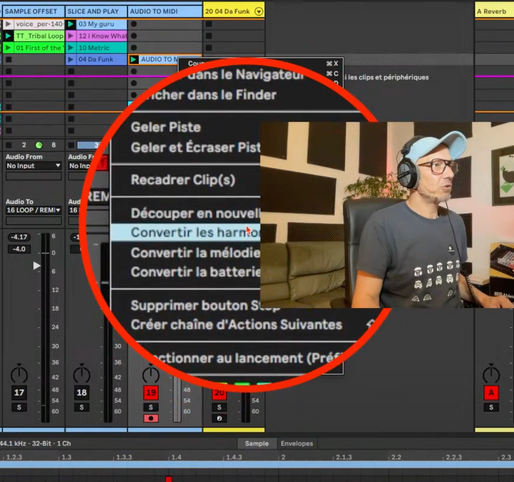Select the highlighted Convertir les harmon entry
This screenshot has height=482, width=514.
click(185, 233)
